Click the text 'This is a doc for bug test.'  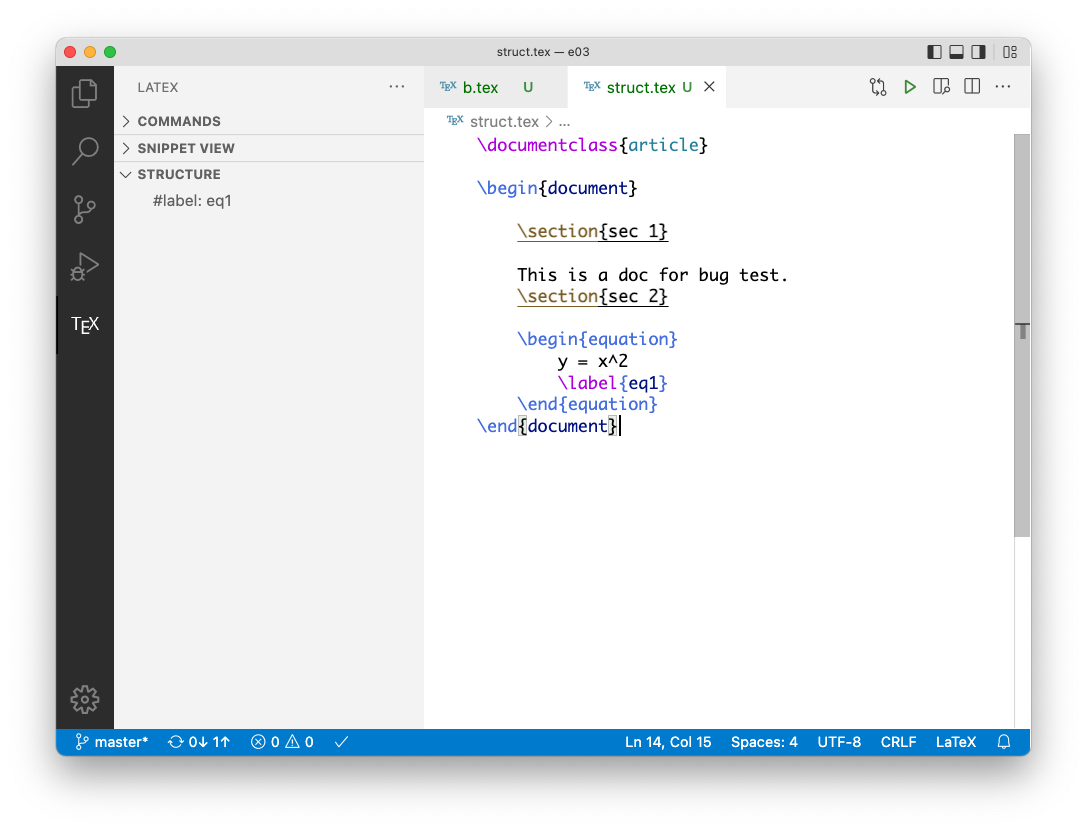[652, 275]
